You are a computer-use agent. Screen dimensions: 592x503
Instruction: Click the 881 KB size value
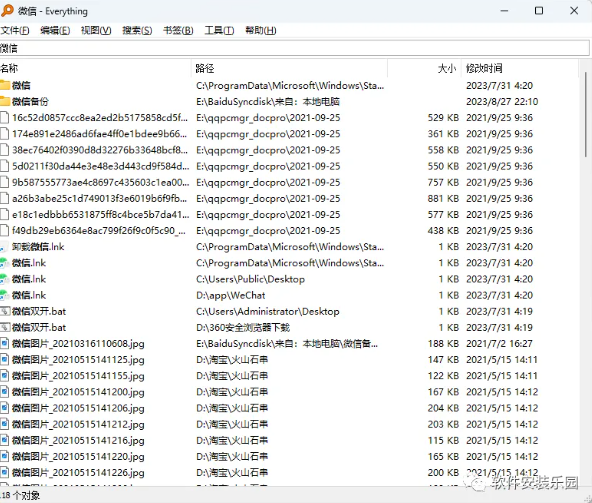pyautogui.click(x=443, y=199)
